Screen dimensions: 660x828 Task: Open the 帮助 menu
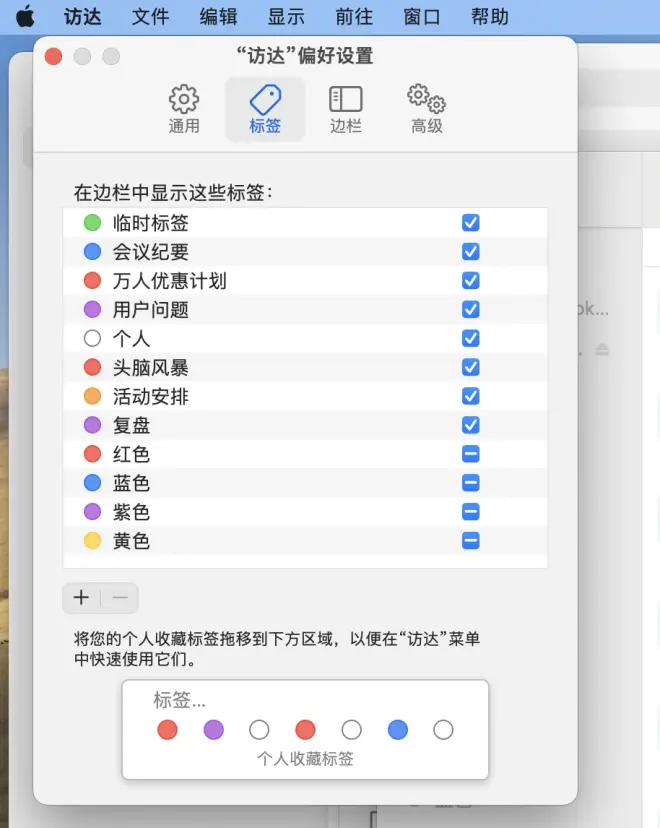pyautogui.click(x=490, y=17)
